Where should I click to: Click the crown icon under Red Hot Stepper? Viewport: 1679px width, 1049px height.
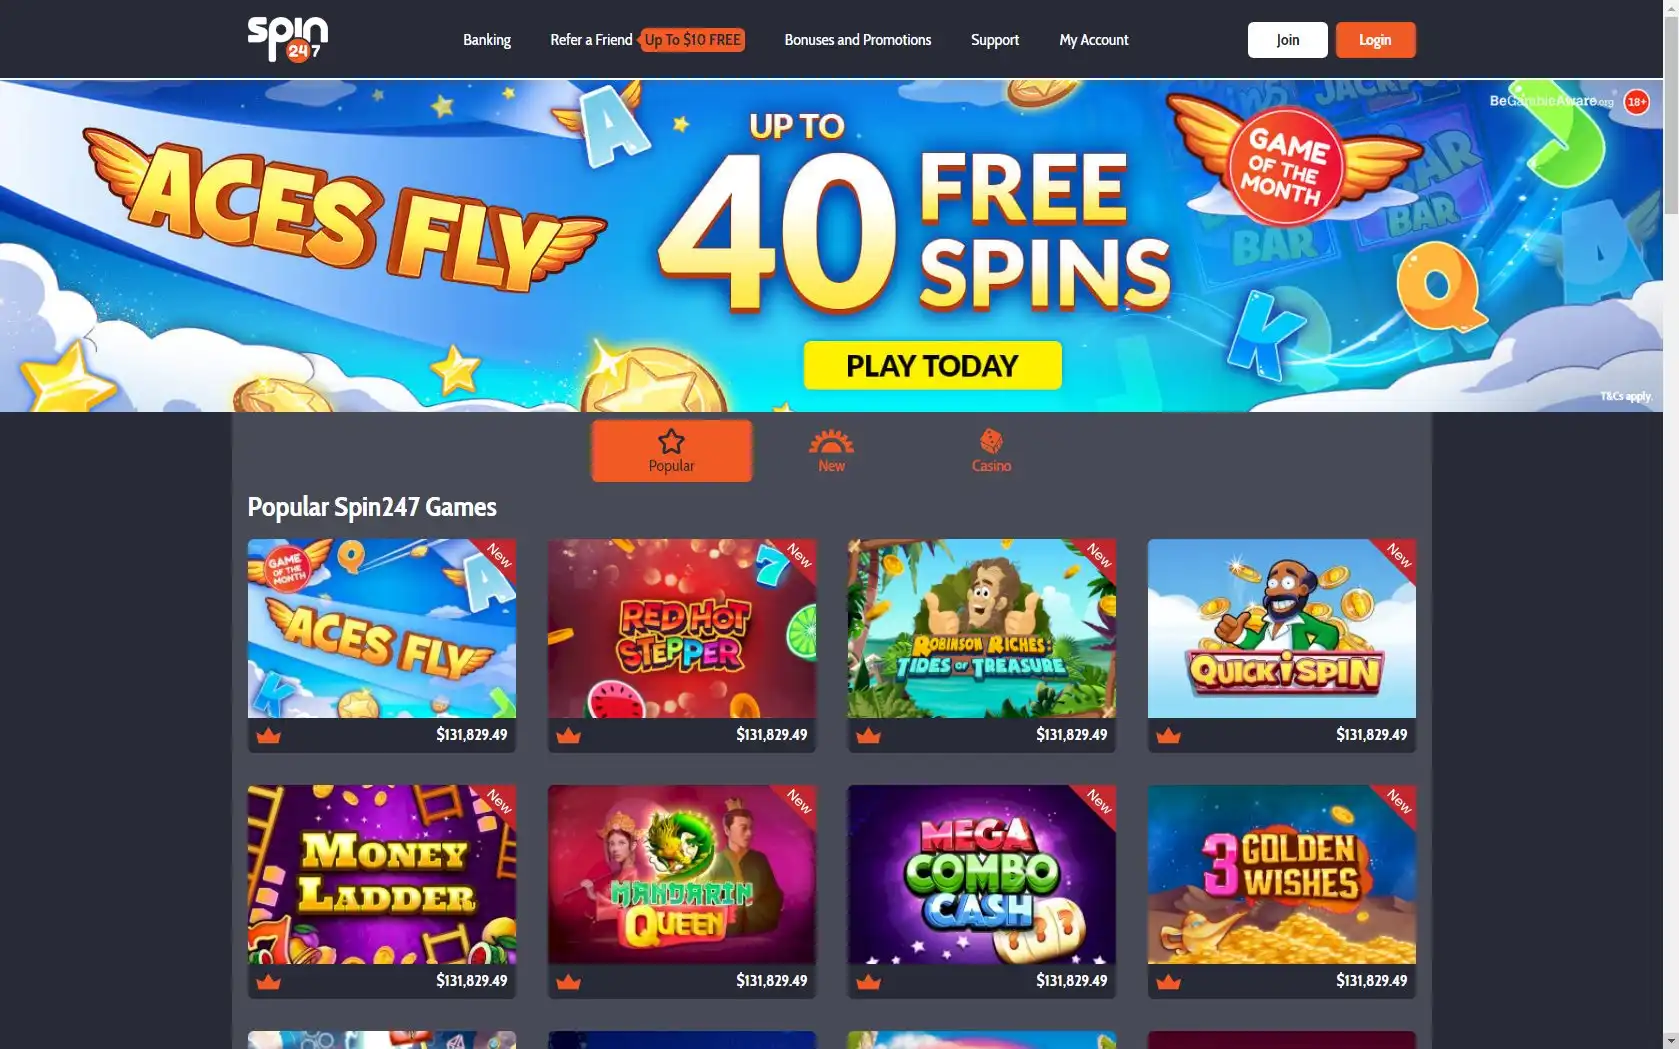(568, 735)
